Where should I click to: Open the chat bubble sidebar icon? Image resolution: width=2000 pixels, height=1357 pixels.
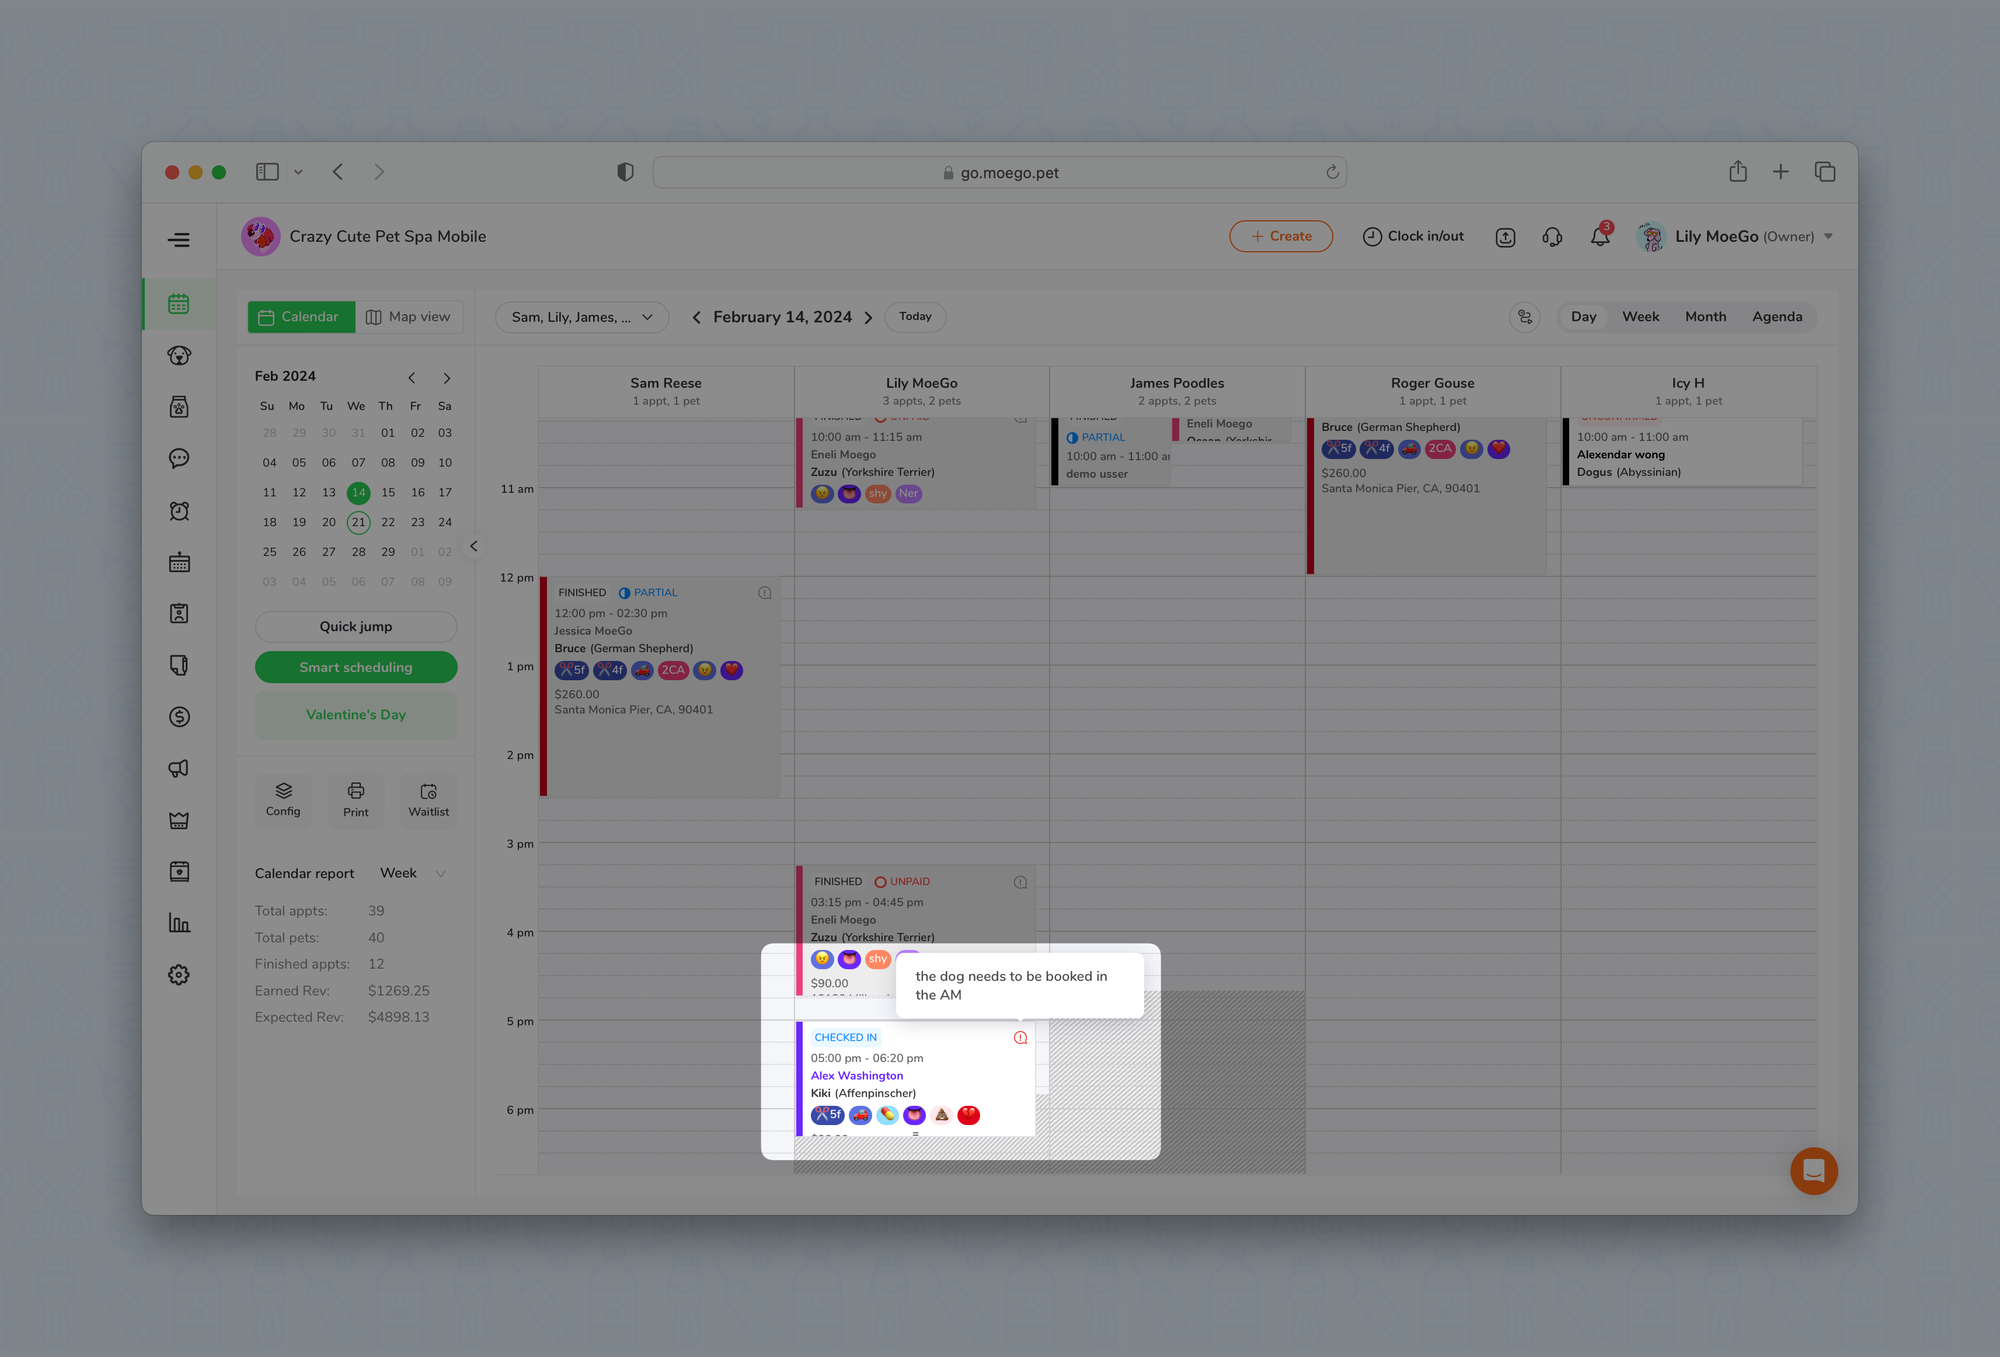coord(179,459)
